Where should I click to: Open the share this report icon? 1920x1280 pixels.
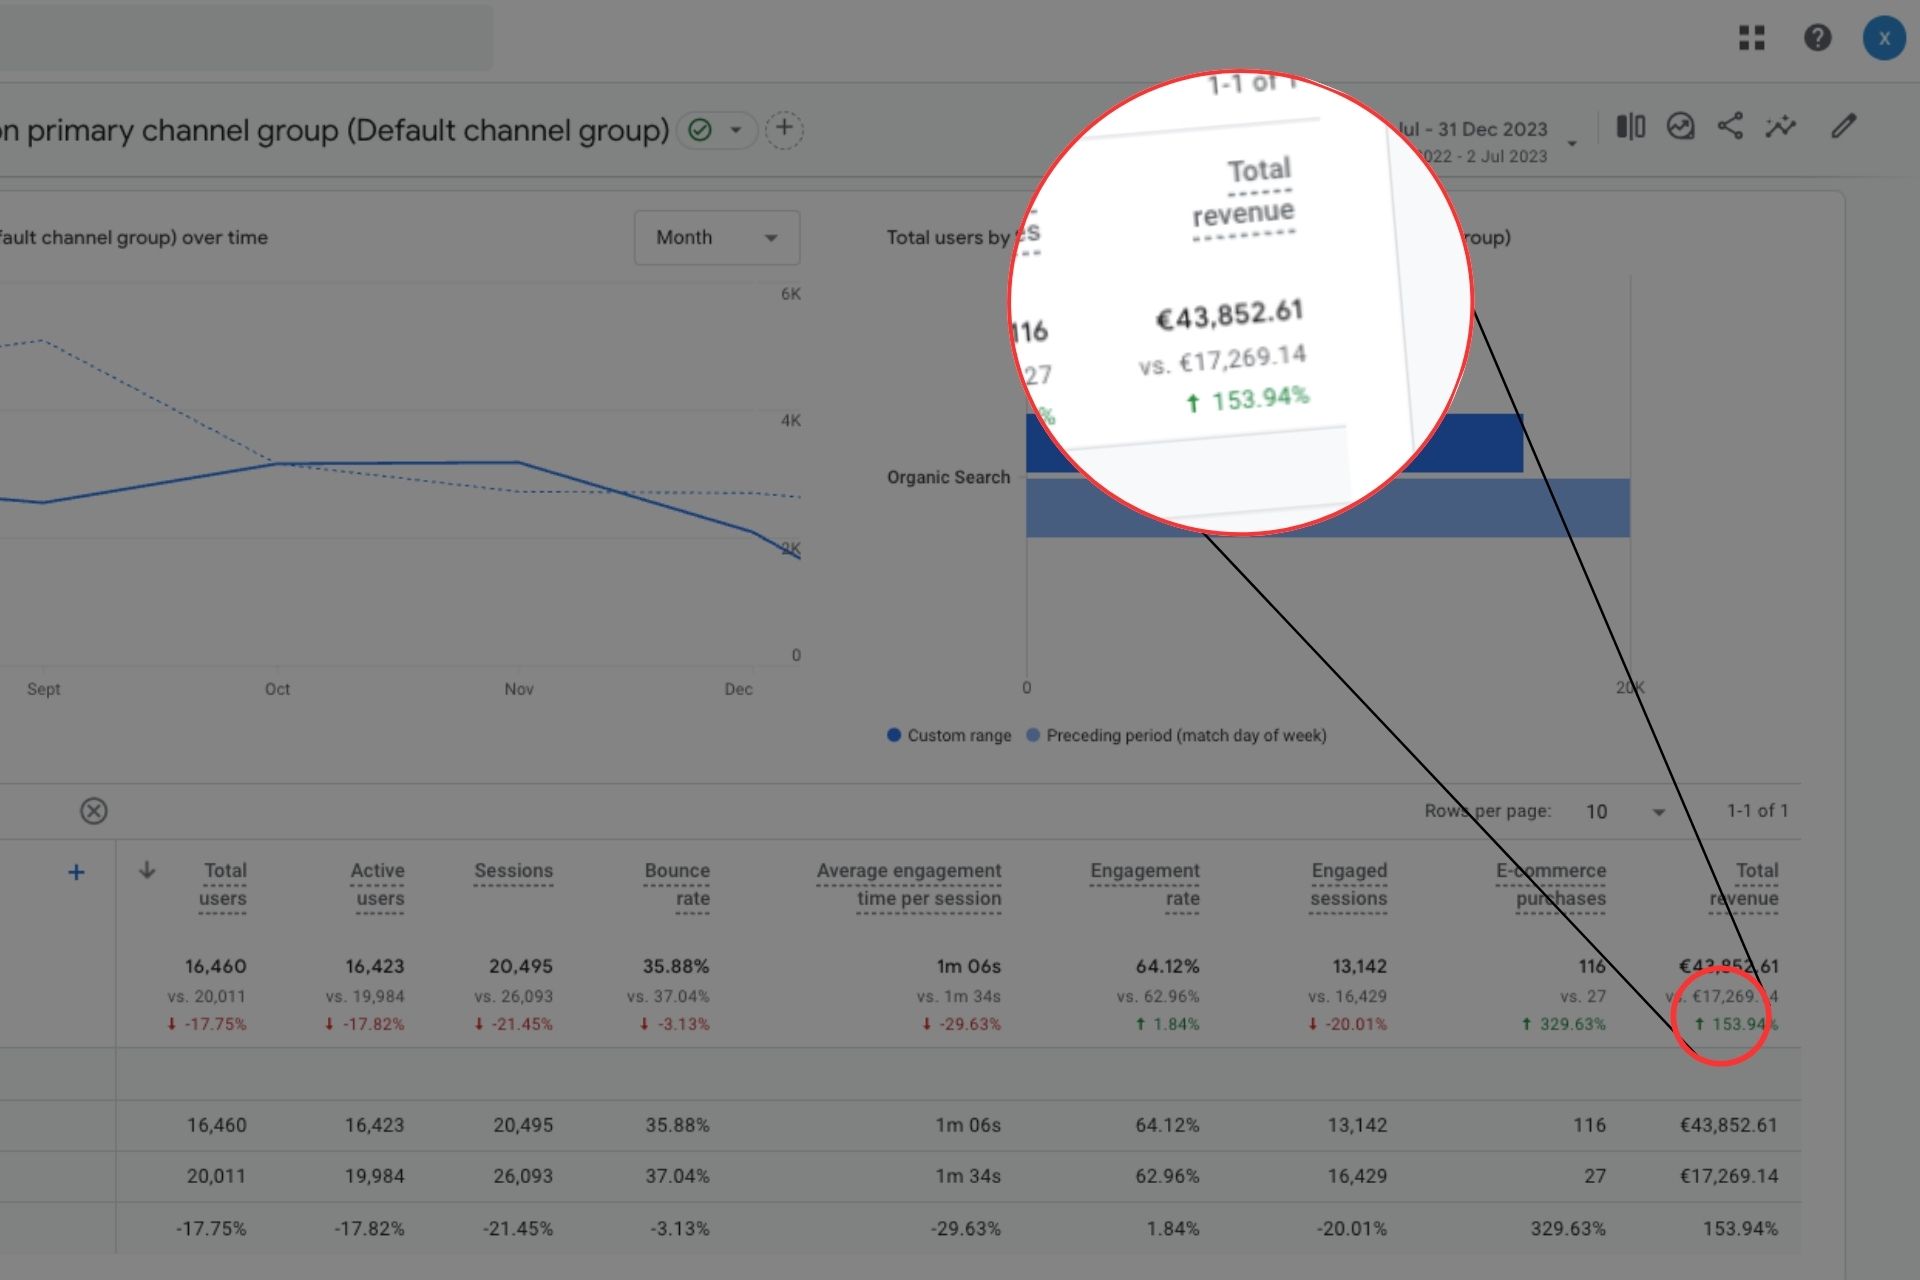[1730, 126]
